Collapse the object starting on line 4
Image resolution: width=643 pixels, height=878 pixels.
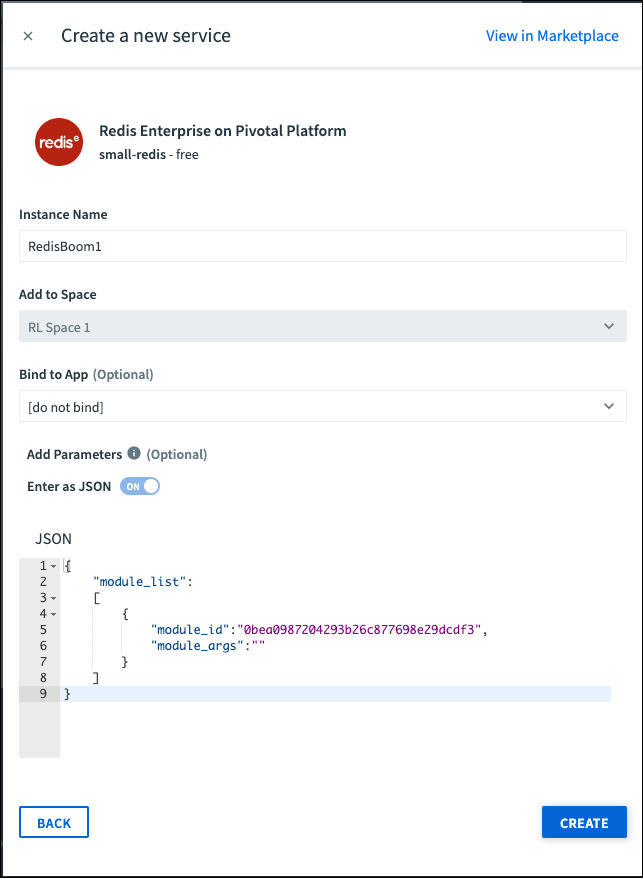[x=53, y=614]
